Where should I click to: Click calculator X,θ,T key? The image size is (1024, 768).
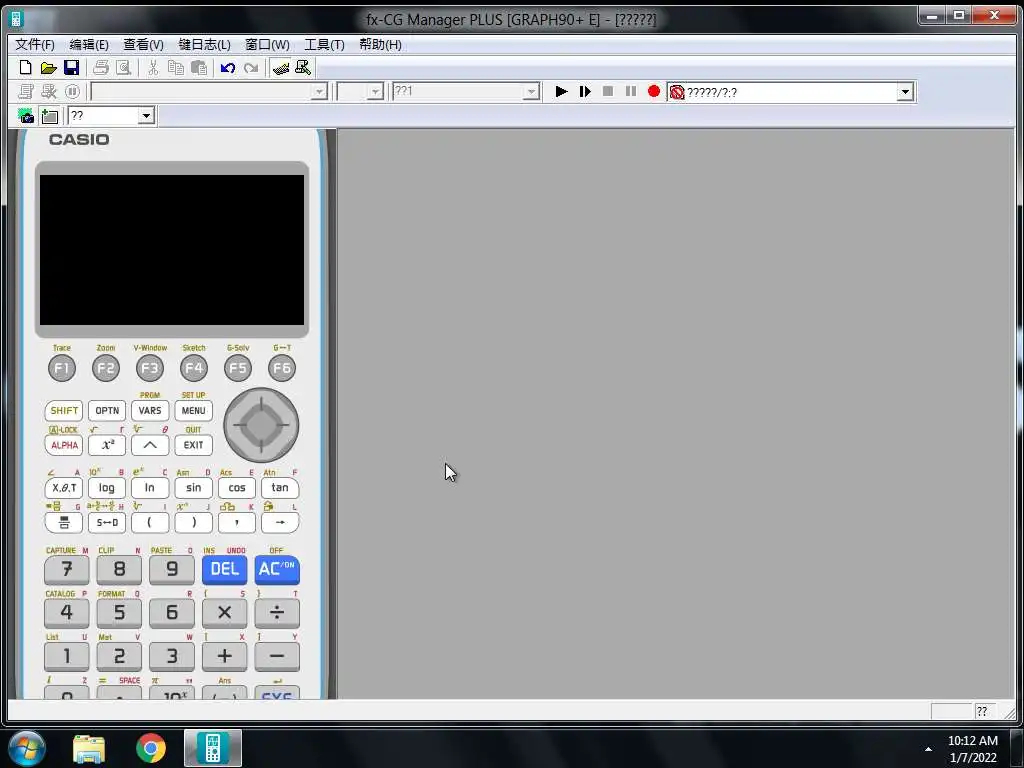click(x=64, y=488)
